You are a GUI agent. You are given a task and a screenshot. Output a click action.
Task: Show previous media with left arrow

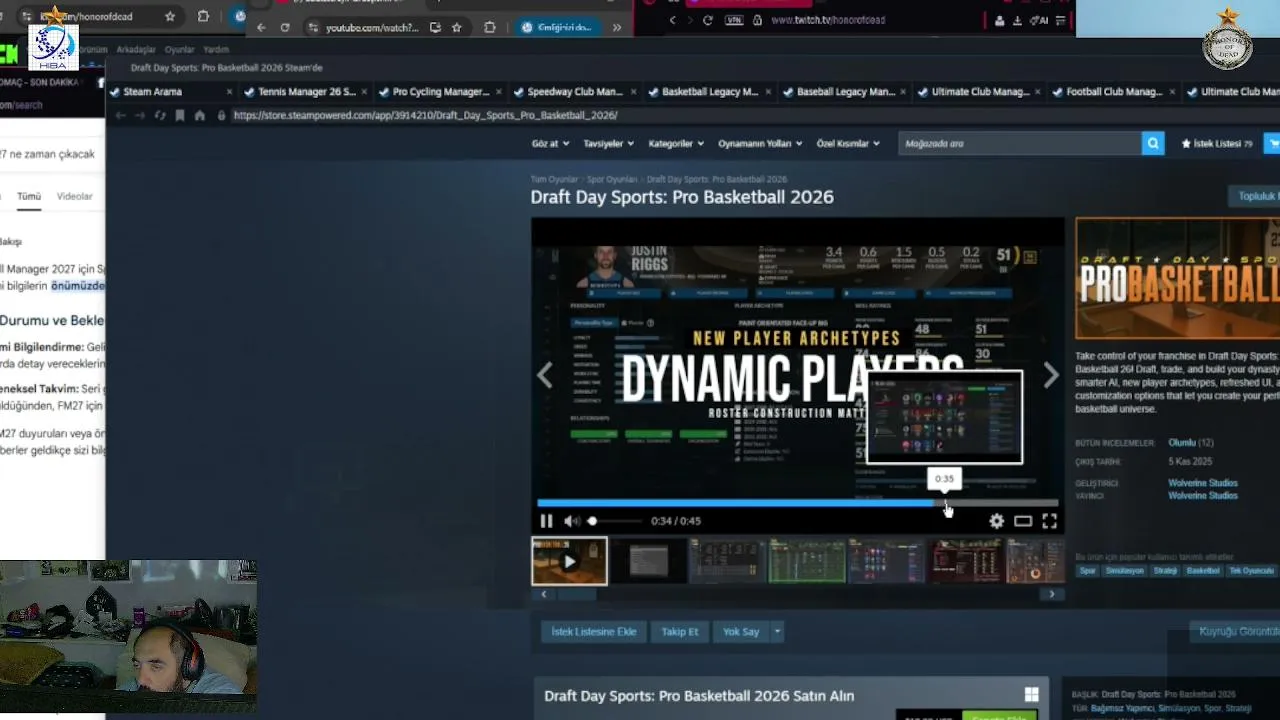click(x=545, y=375)
